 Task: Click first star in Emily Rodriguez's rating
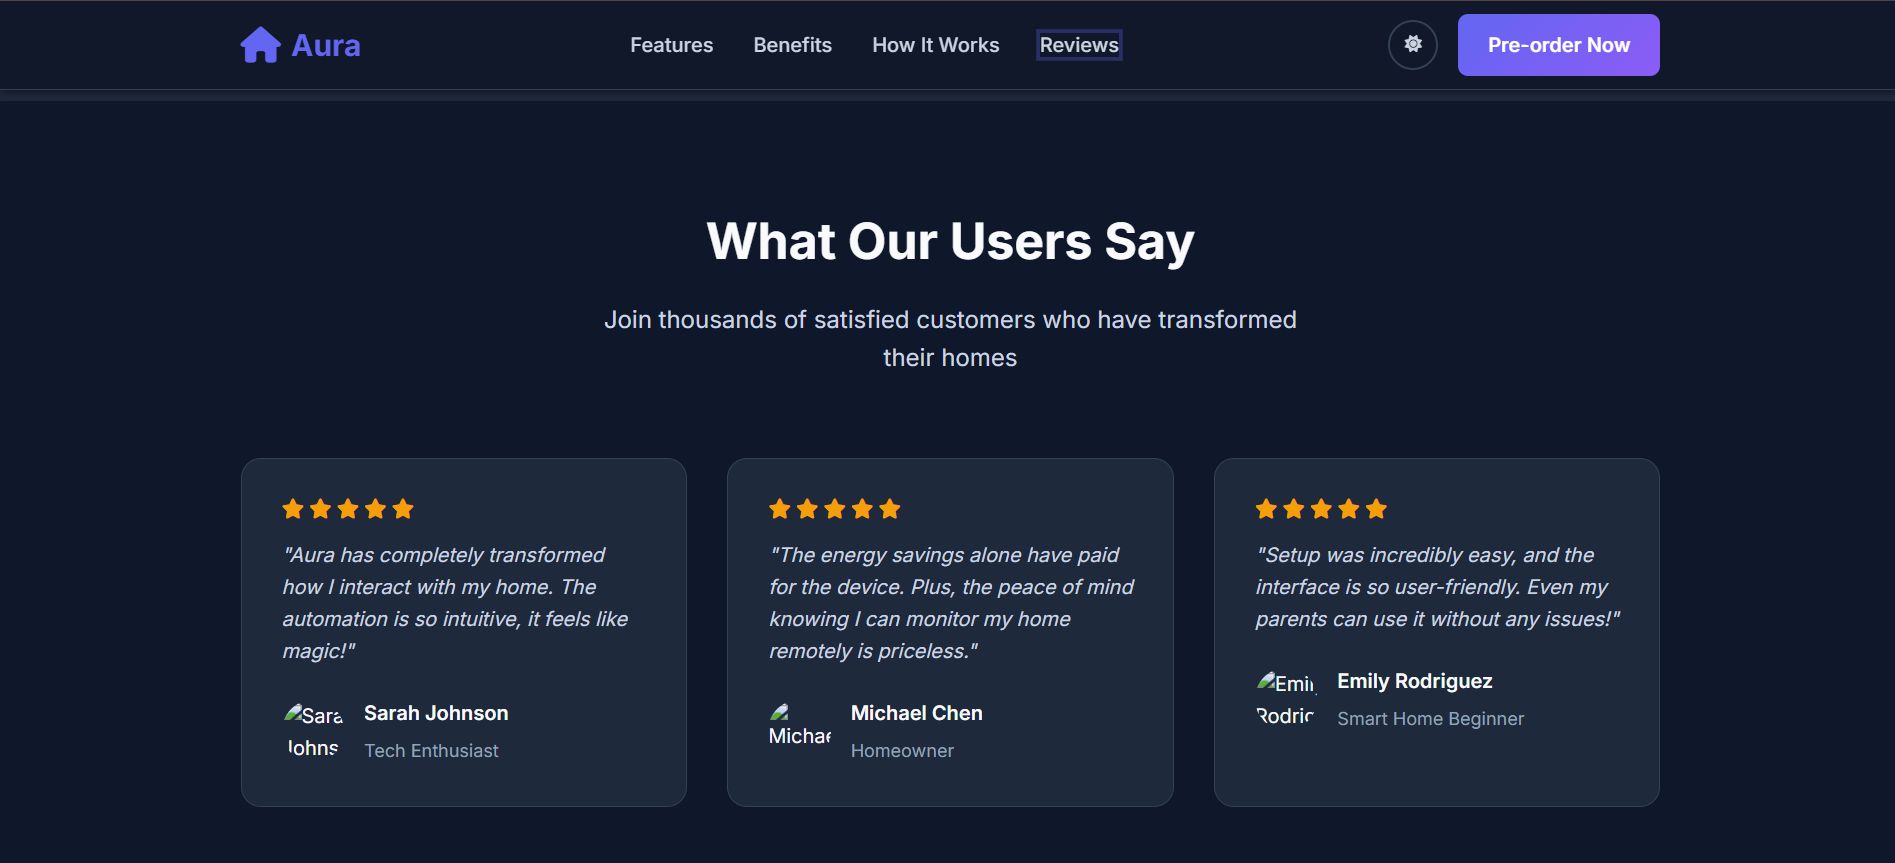tap(1266, 509)
